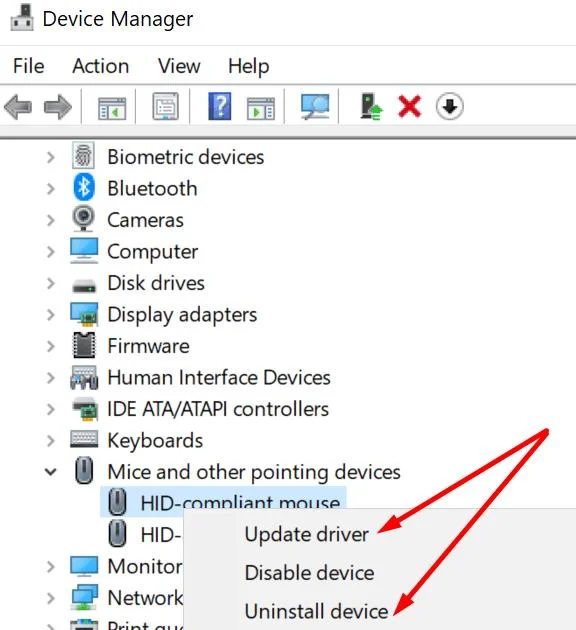Open the Properties toolbar icon
The height and width of the screenshot is (630, 576).
[x=165, y=106]
